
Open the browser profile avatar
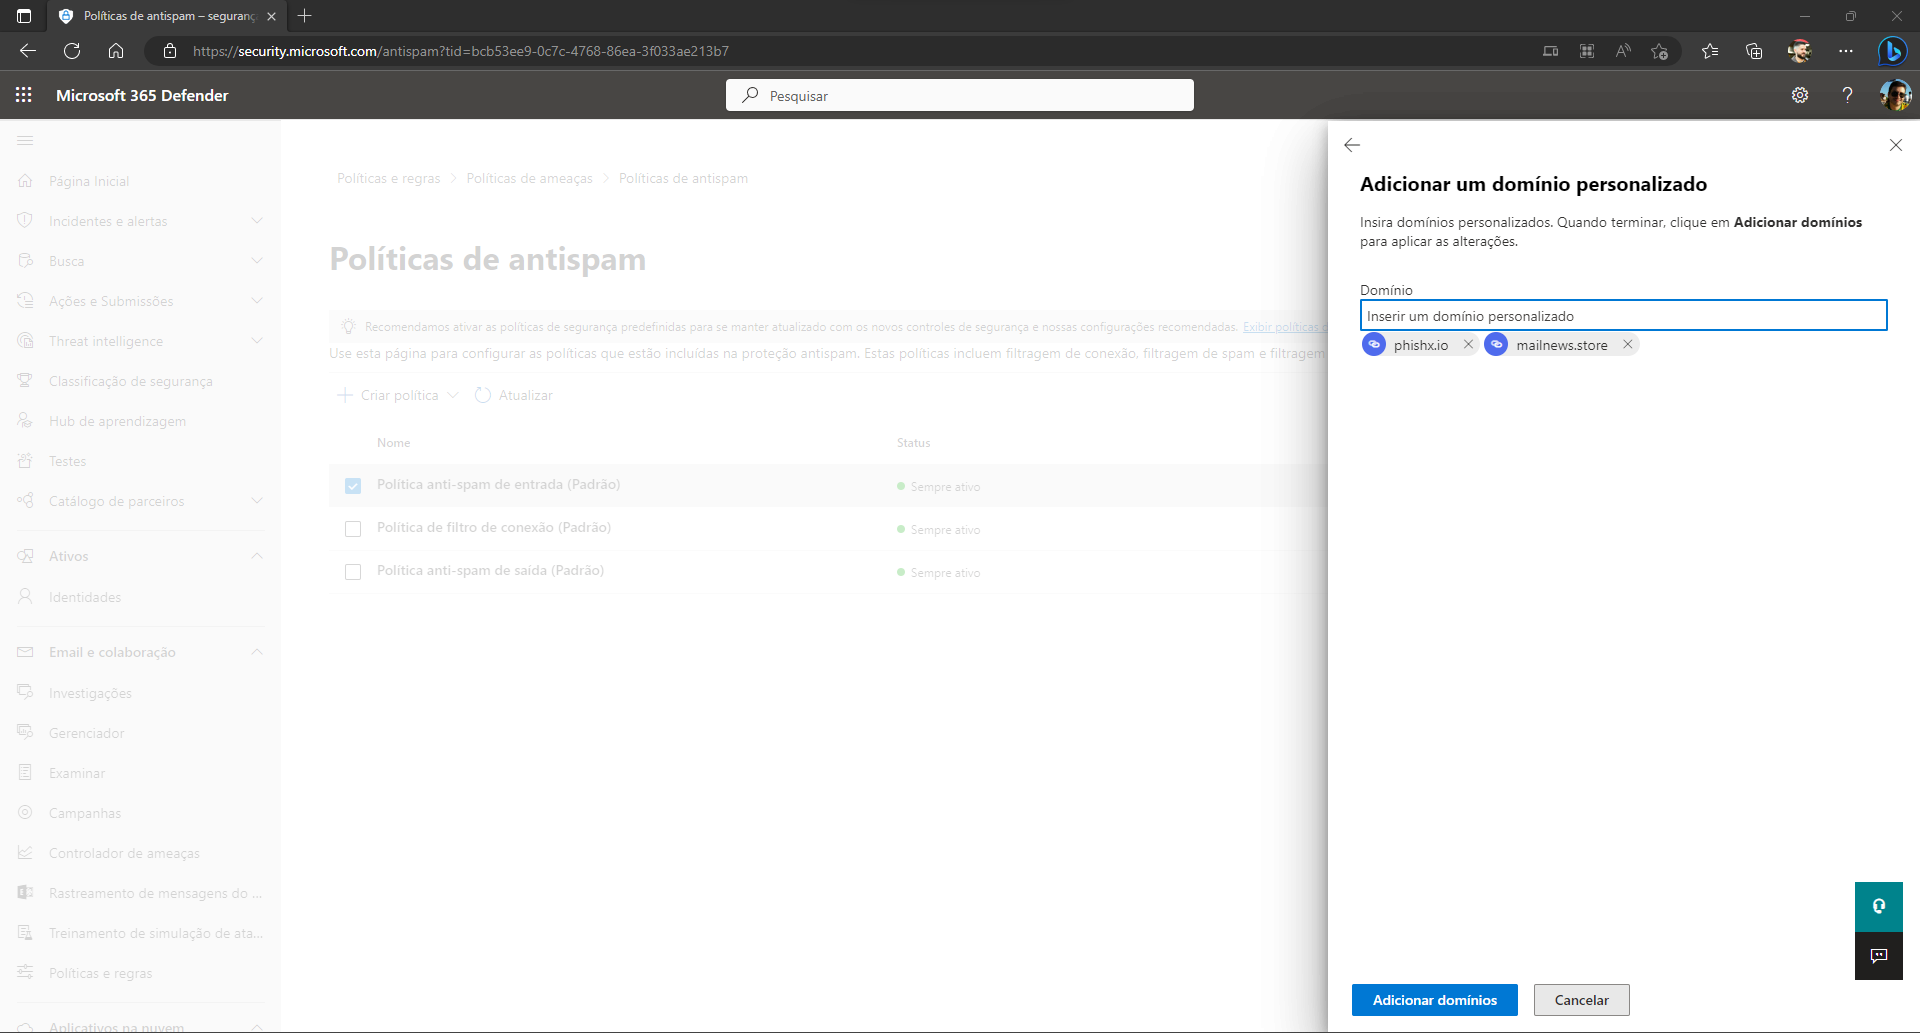[x=1800, y=51]
